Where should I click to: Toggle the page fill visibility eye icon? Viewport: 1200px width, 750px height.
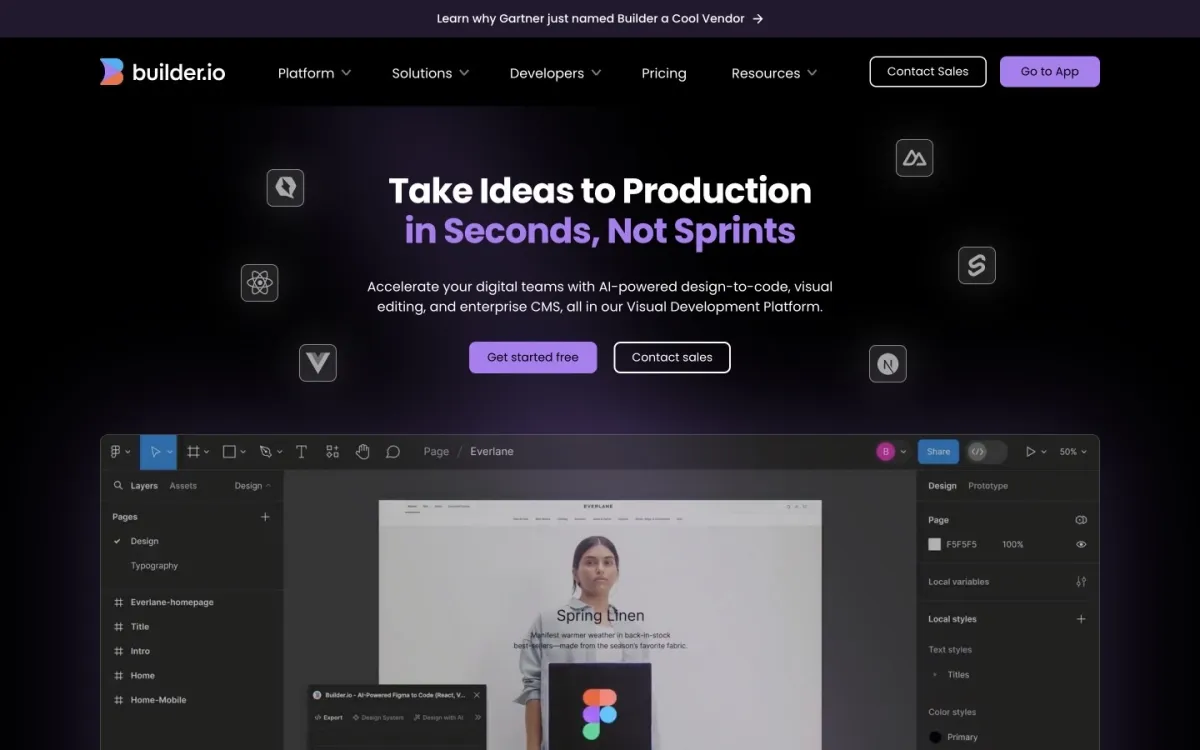(x=1080, y=544)
